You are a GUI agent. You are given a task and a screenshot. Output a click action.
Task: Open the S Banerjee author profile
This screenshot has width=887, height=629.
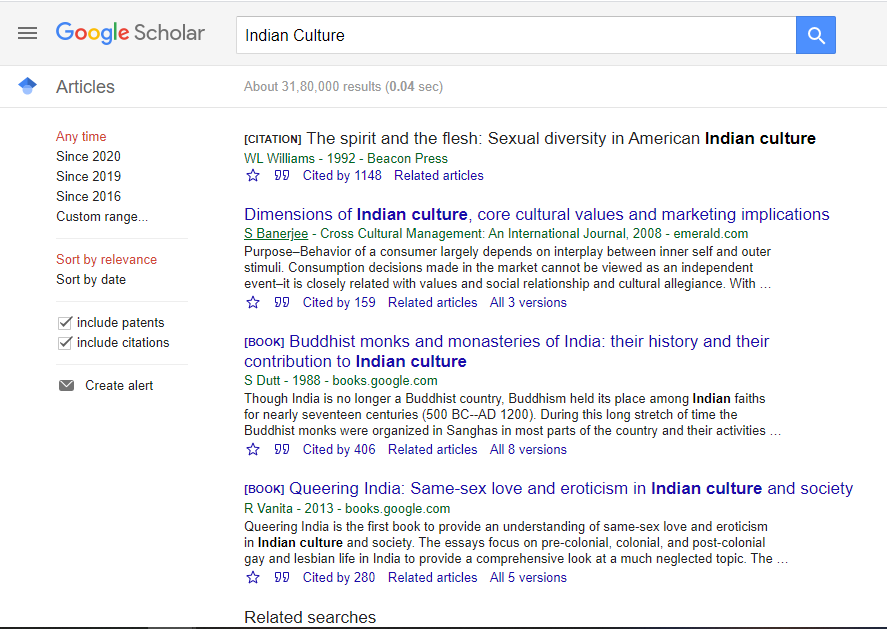pos(276,234)
